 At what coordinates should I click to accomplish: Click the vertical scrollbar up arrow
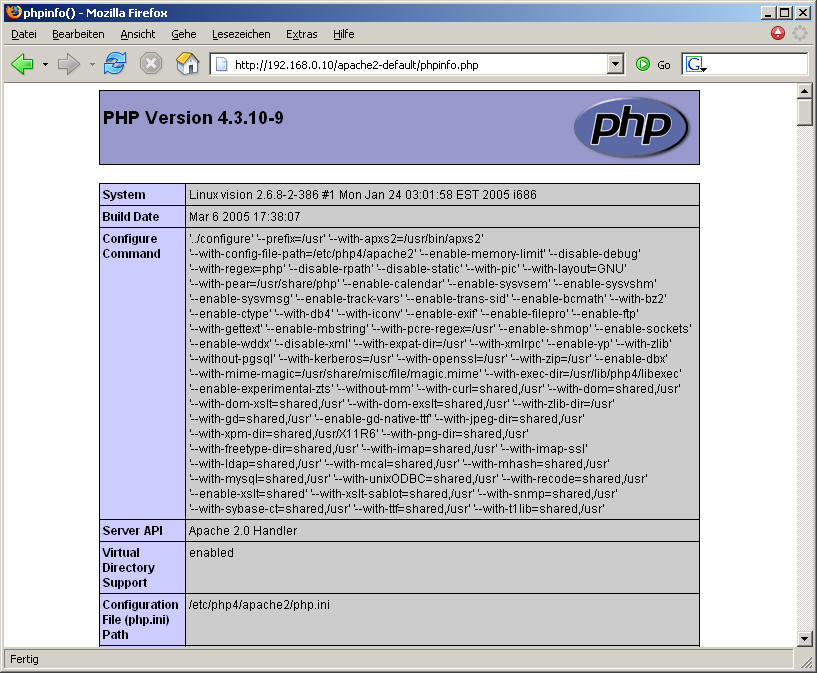coord(804,91)
